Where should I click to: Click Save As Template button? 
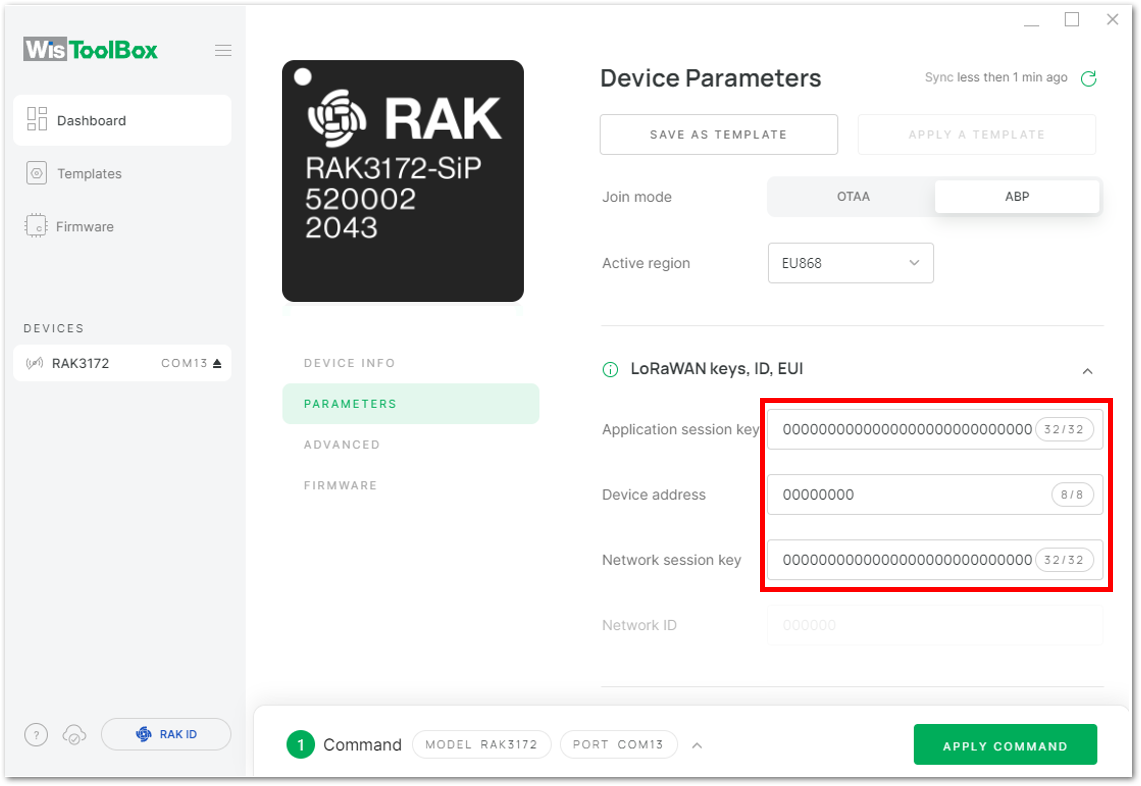pyautogui.click(x=719, y=135)
